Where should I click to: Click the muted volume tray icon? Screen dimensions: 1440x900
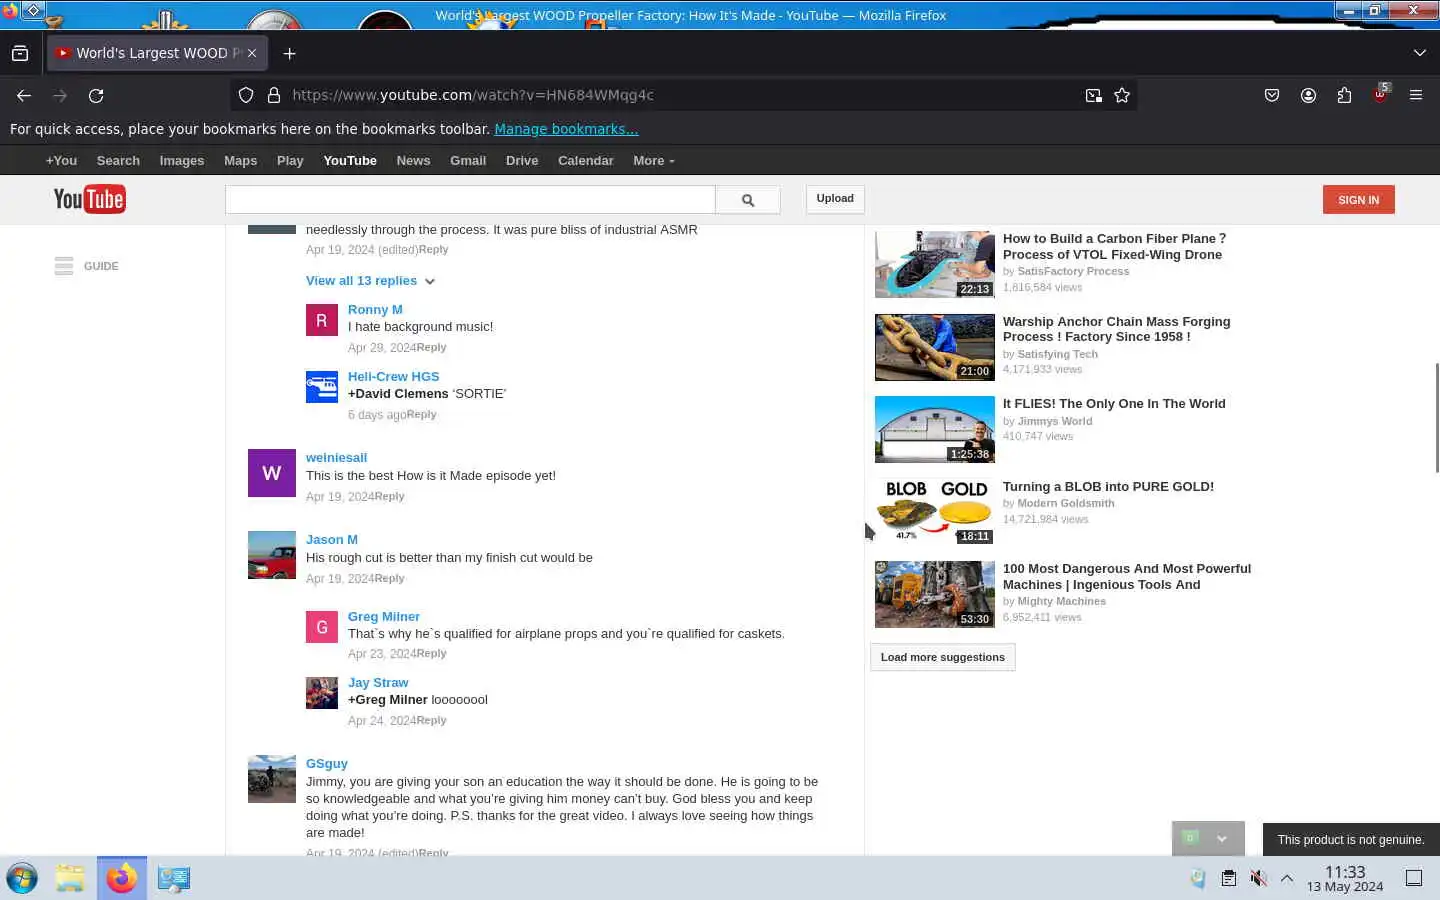(x=1258, y=878)
